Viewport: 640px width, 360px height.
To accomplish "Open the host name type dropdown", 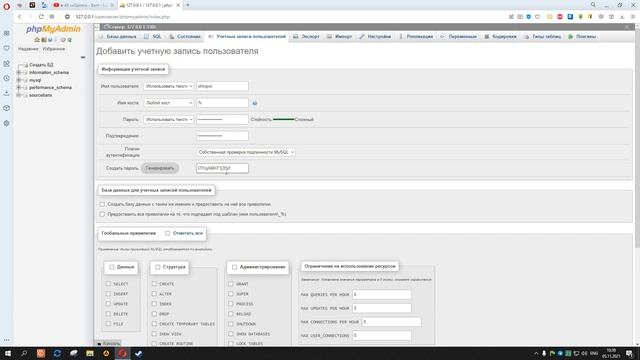I will click(169, 103).
